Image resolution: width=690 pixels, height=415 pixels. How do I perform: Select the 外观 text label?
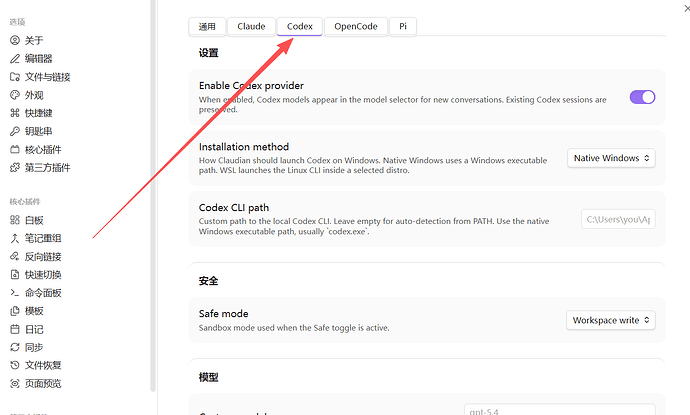coord(34,95)
